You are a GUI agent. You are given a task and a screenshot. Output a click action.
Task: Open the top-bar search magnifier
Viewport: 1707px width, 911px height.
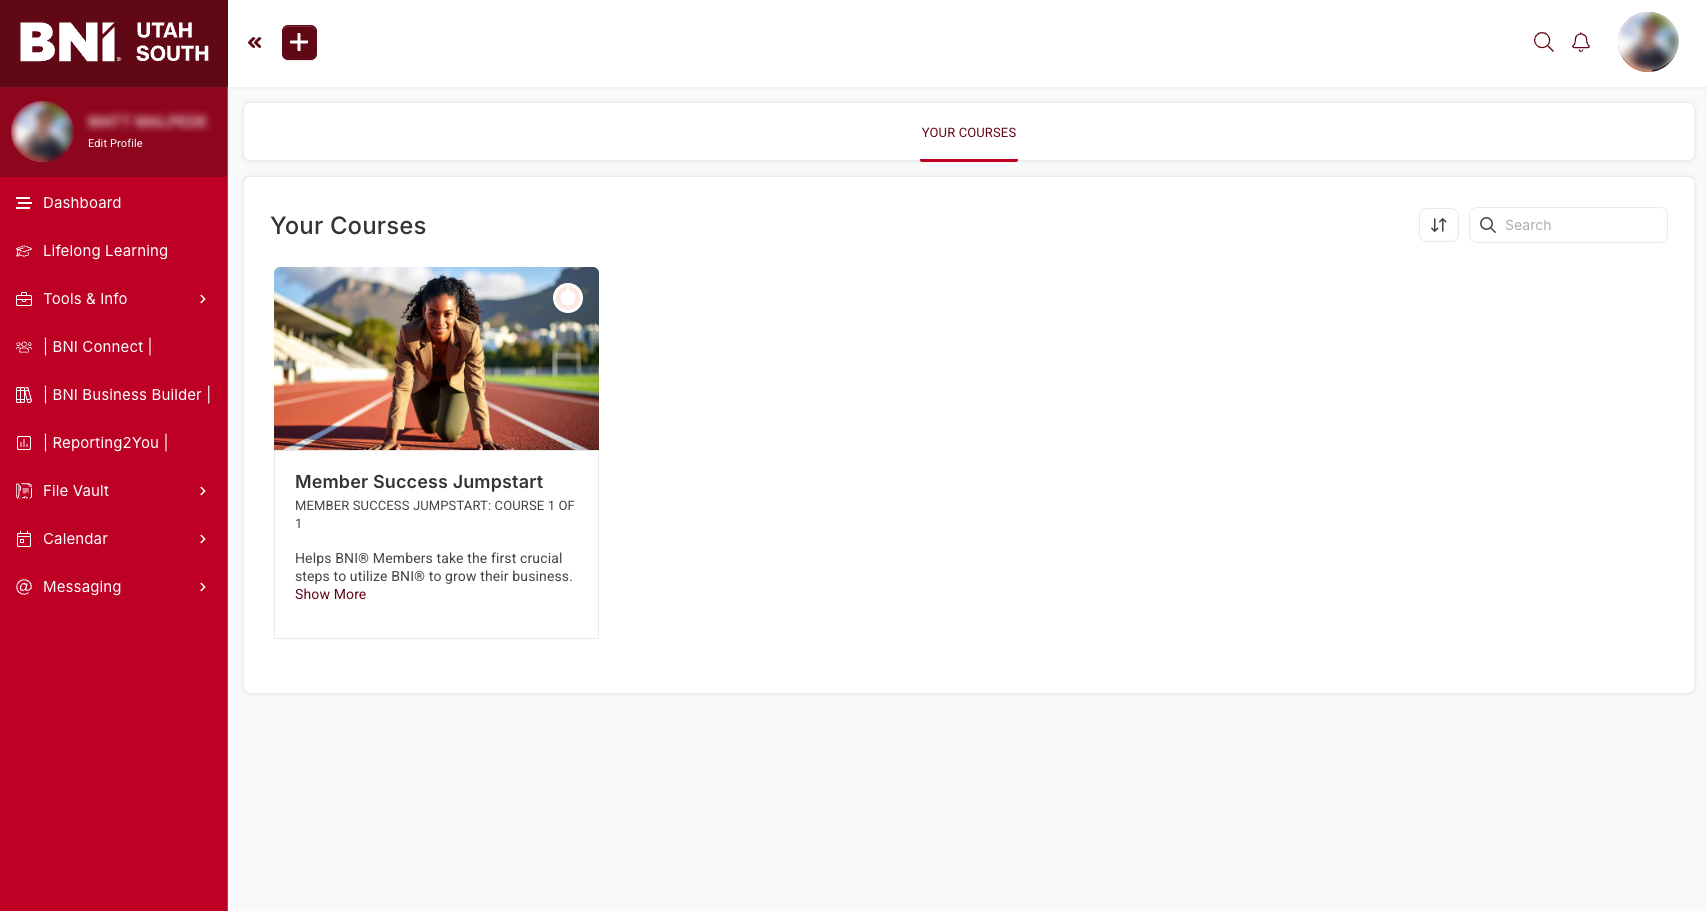[1544, 42]
